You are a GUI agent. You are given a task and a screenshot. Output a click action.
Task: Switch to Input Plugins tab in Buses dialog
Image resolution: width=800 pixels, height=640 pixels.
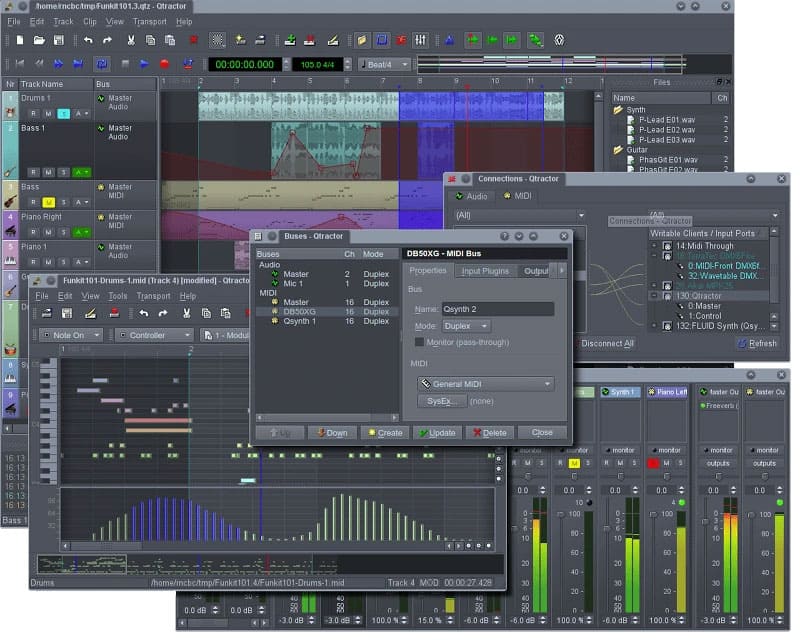pyautogui.click(x=485, y=271)
